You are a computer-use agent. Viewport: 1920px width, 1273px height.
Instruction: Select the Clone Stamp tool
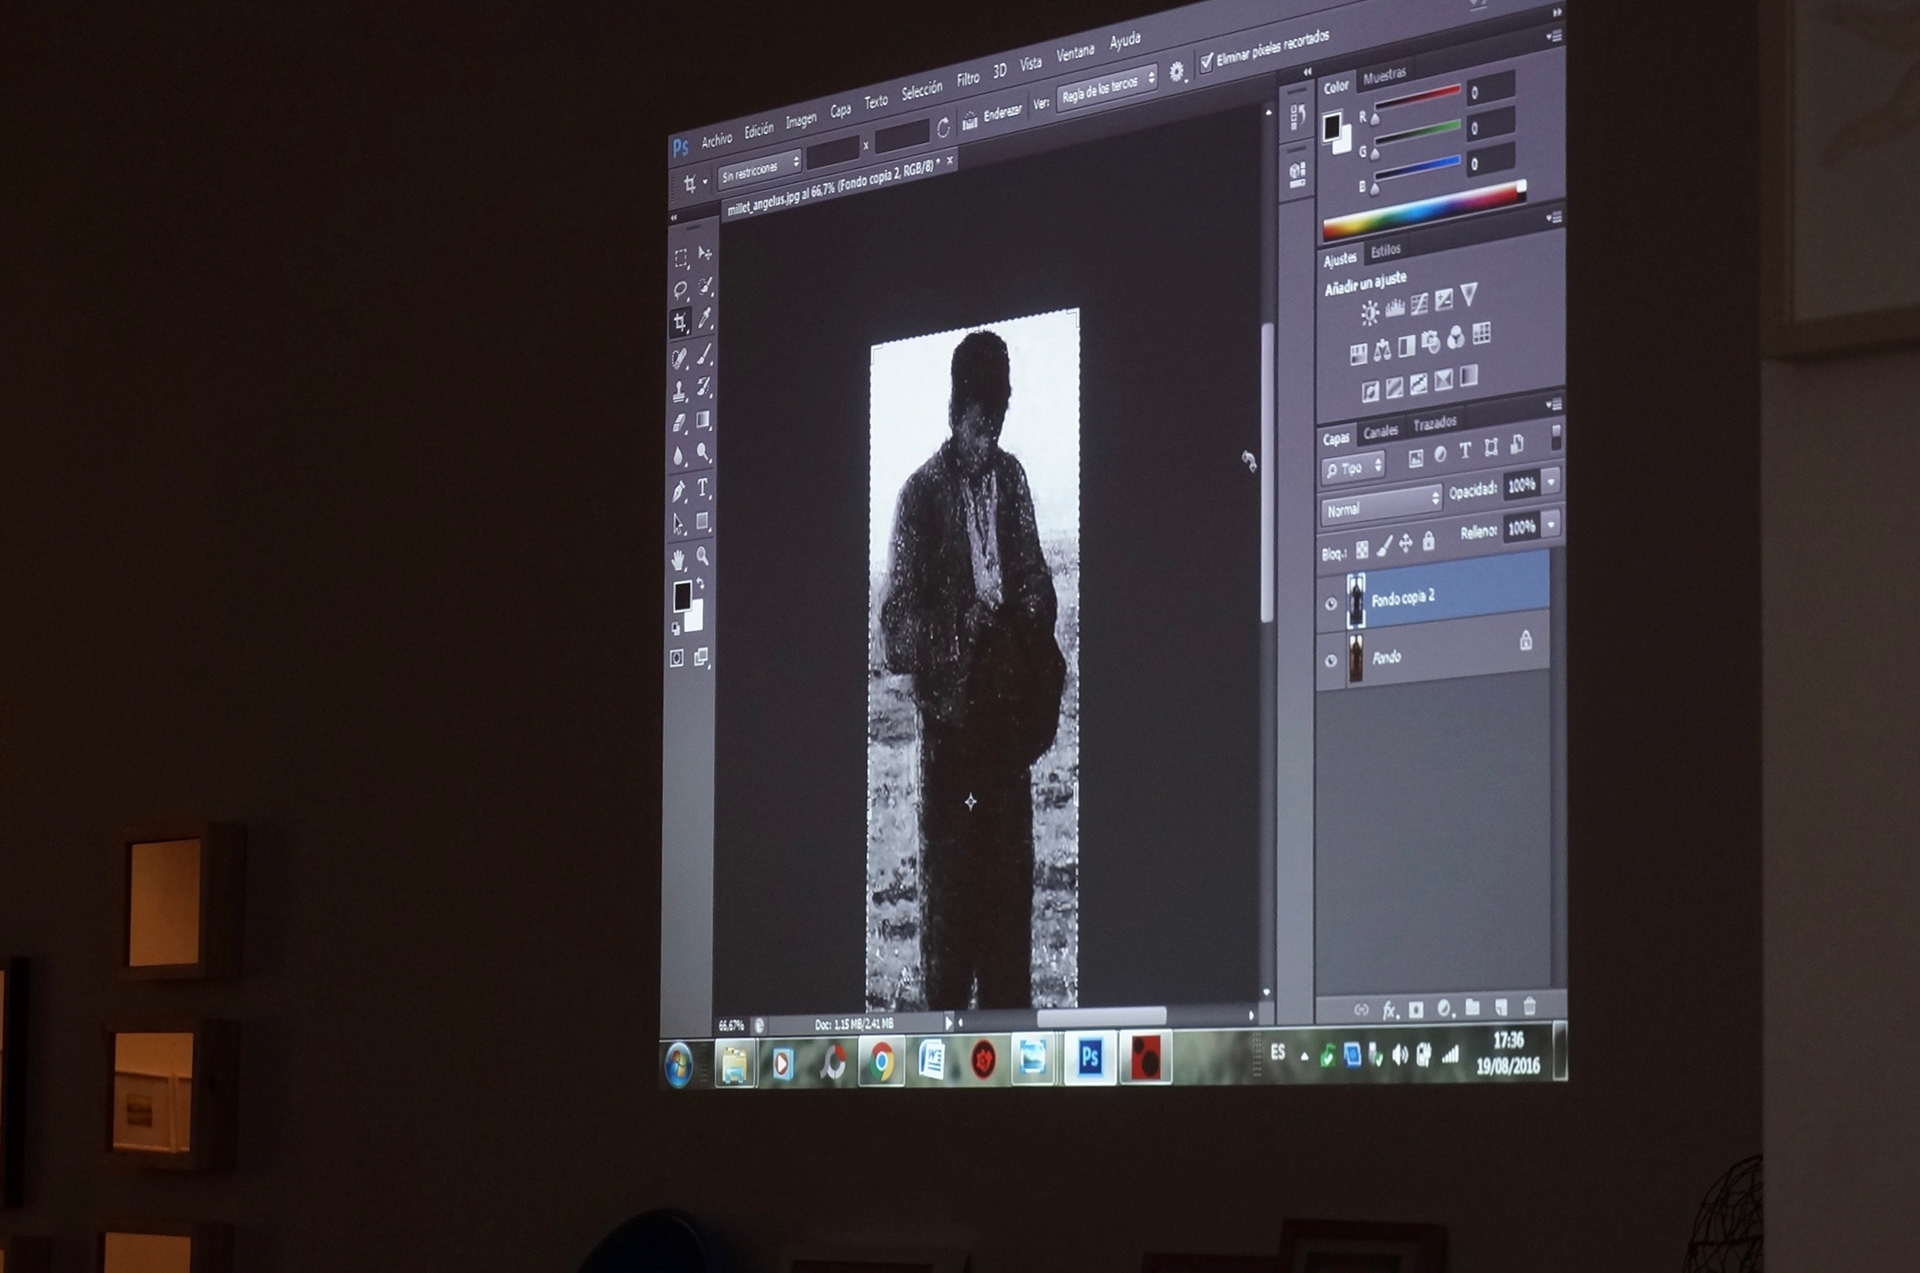coord(680,391)
